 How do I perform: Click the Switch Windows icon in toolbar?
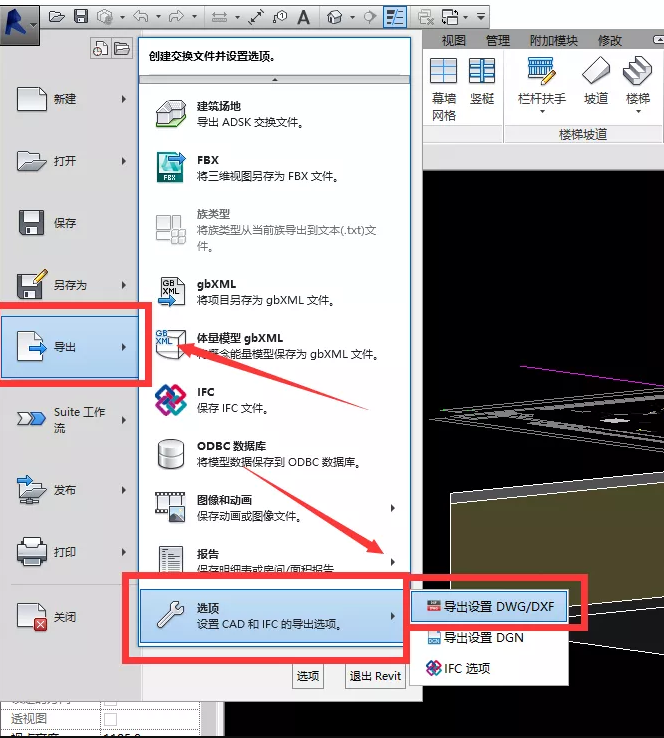coord(450,17)
